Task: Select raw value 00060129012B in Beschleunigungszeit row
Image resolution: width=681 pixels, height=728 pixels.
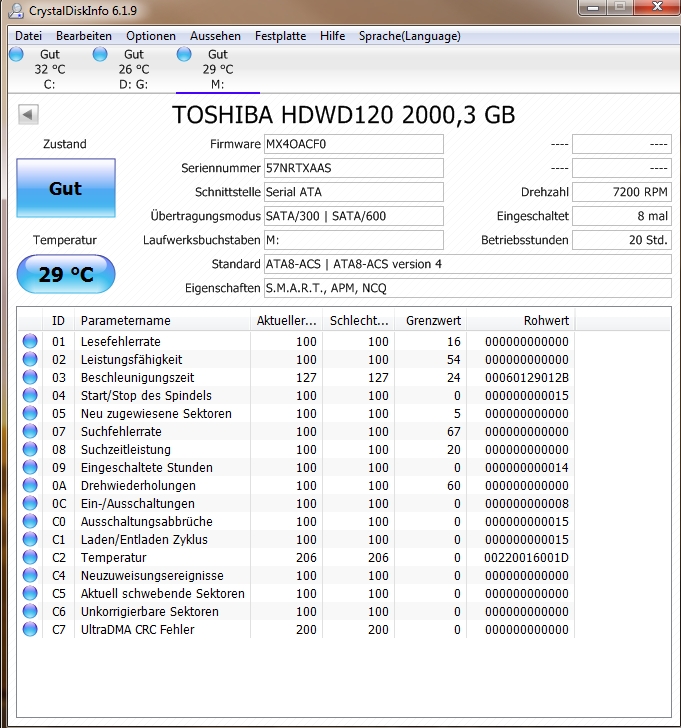Action: [526, 377]
